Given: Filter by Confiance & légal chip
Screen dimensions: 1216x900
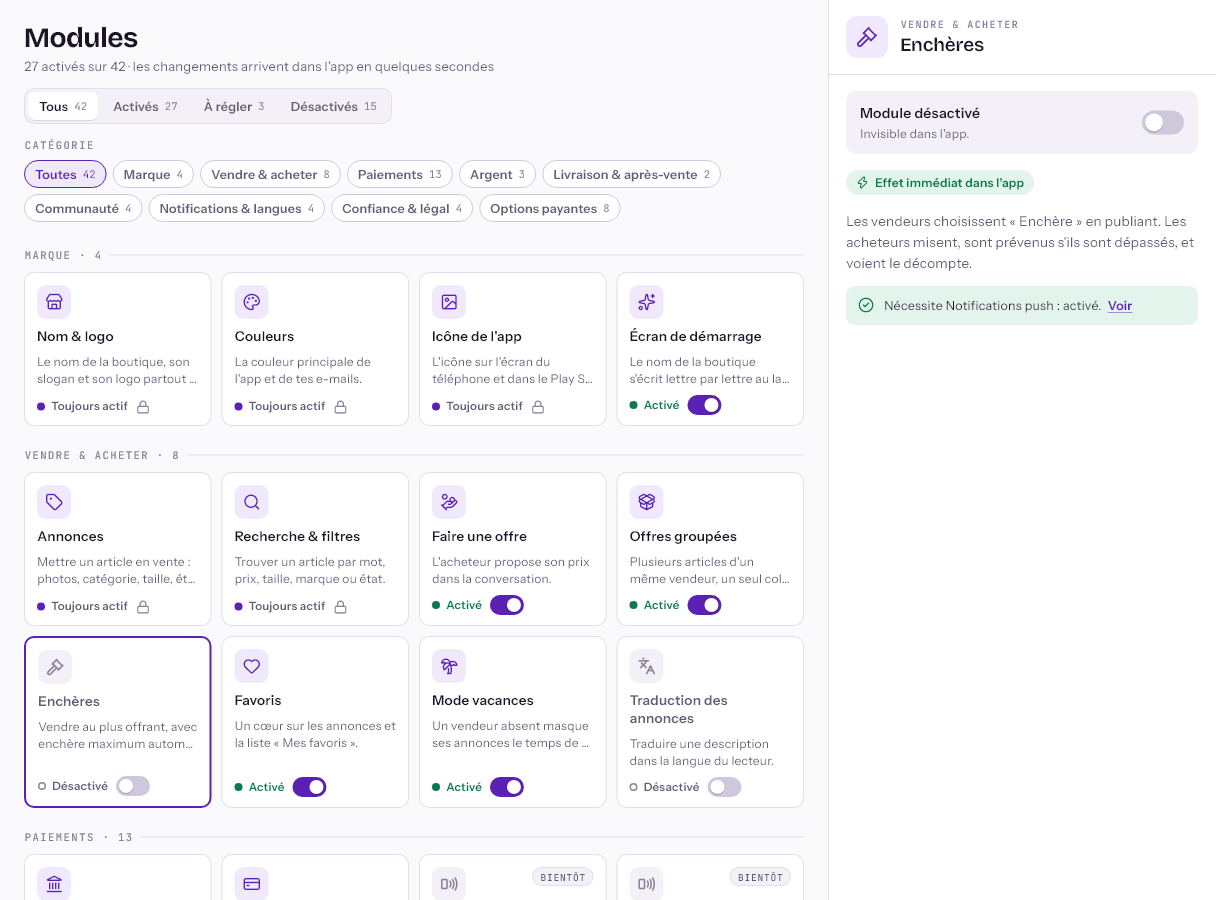Looking at the screenshot, I should click(x=402, y=208).
